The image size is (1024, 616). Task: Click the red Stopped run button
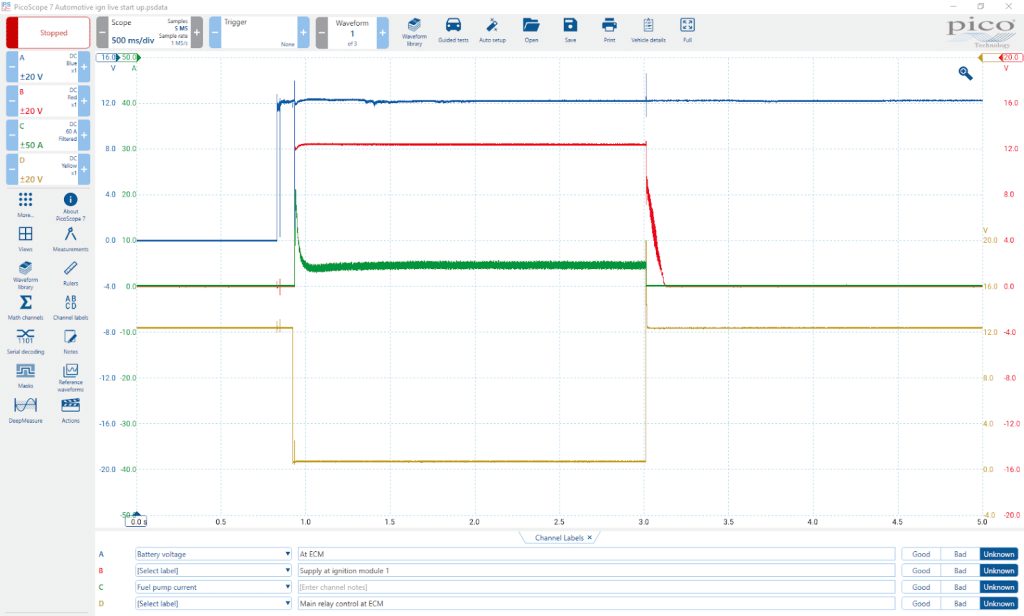[x=48, y=33]
